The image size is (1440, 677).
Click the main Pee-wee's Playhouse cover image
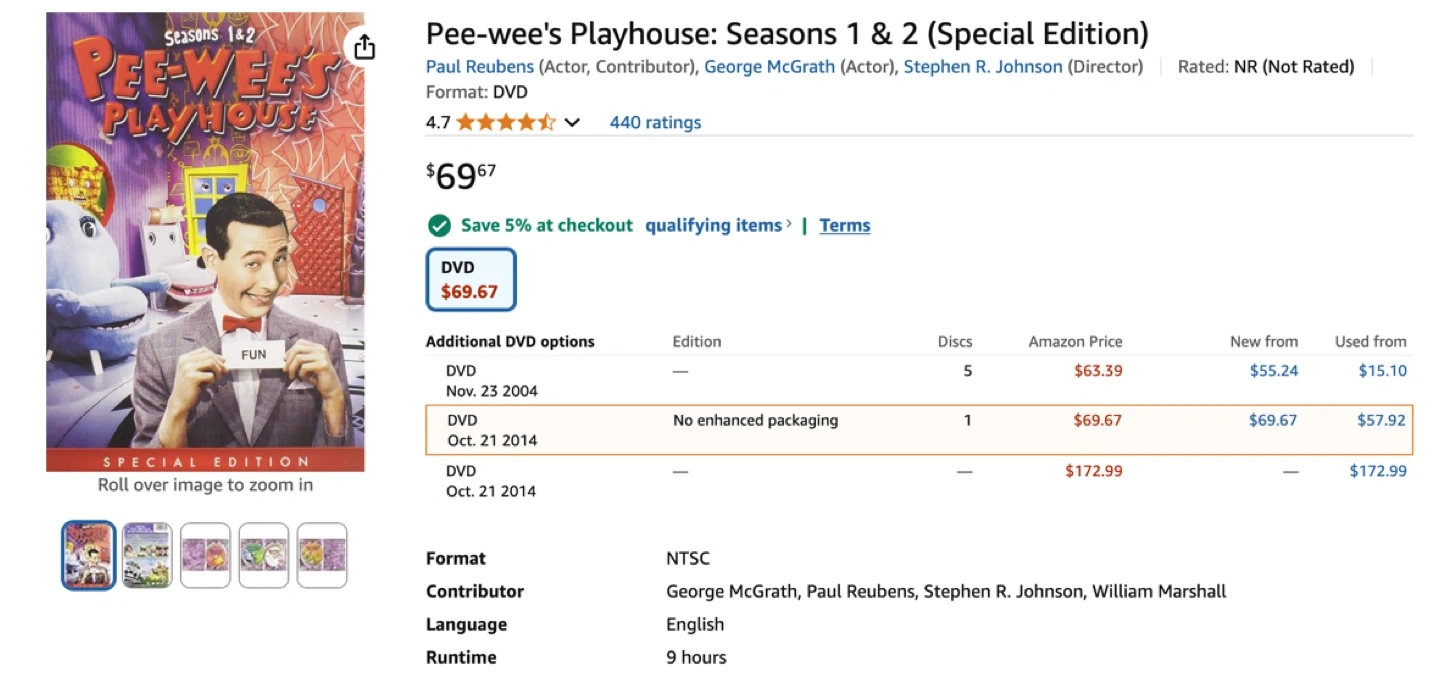click(205, 242)
